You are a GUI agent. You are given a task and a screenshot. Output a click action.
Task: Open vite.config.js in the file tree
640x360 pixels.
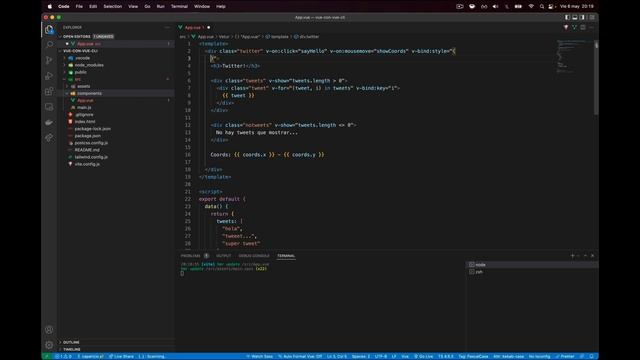pyautogui.click(x=87, y=164)
